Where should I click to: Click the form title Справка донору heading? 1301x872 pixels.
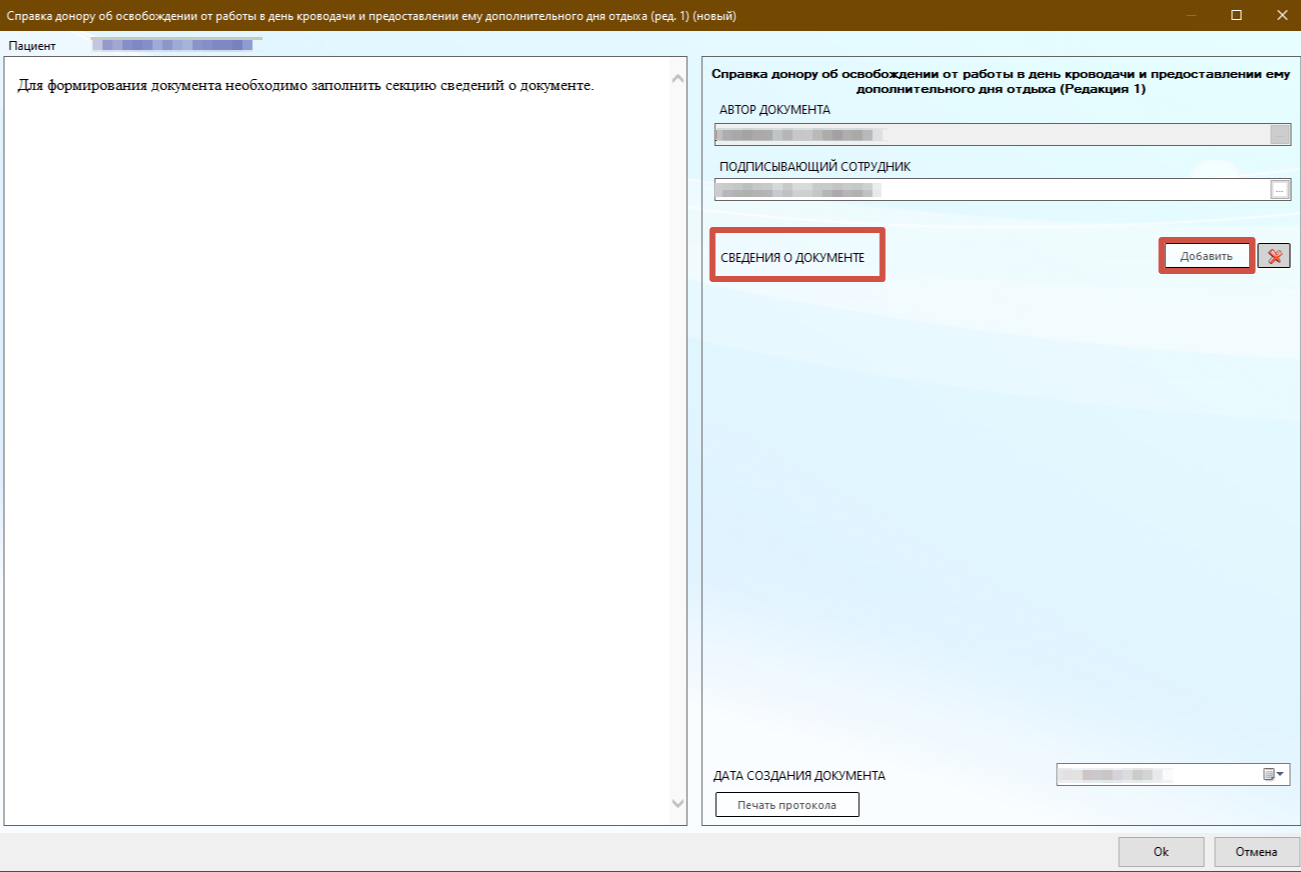pyautogui.click(x=1000, y=82)
